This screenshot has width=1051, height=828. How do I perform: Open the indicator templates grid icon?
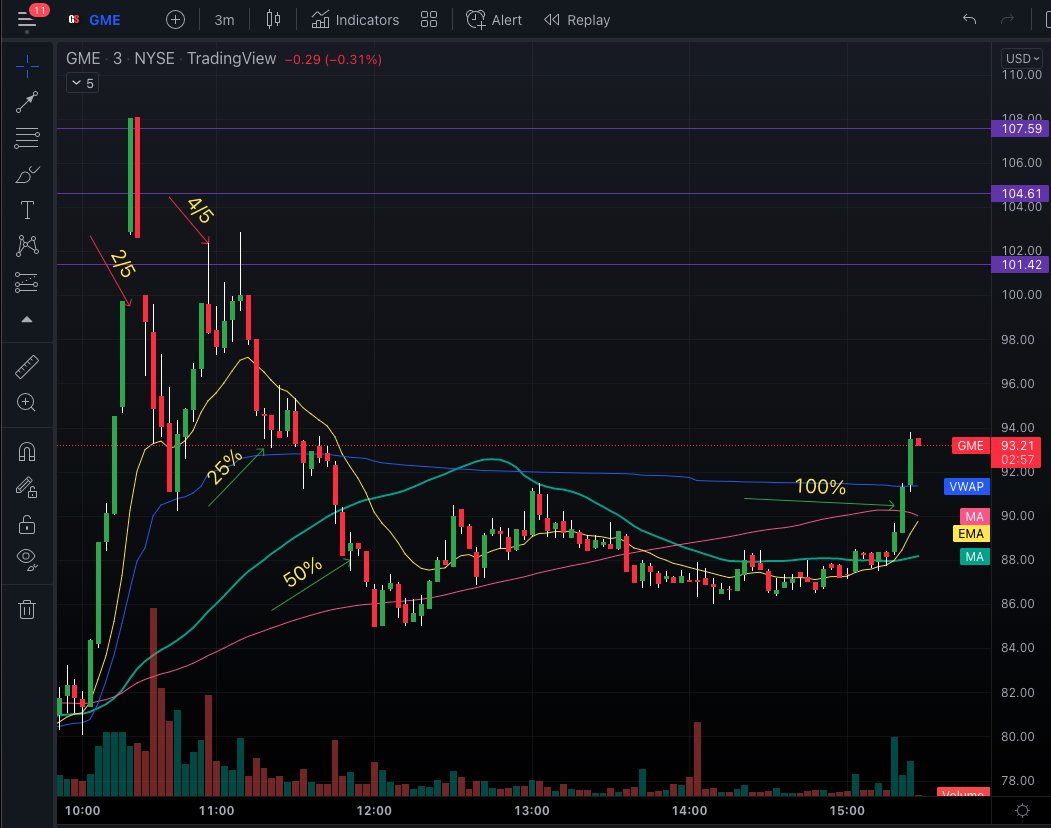(429, 19)
